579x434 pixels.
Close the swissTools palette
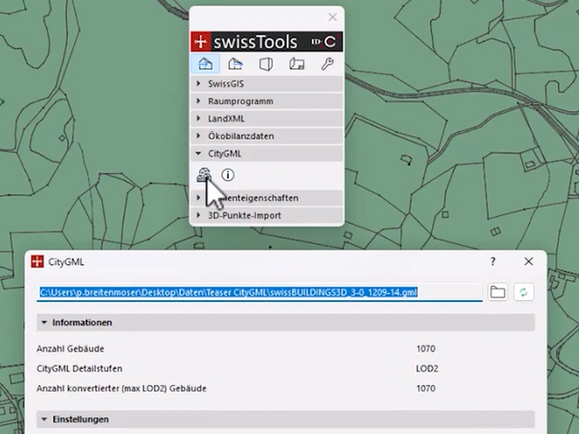(333, 17)
